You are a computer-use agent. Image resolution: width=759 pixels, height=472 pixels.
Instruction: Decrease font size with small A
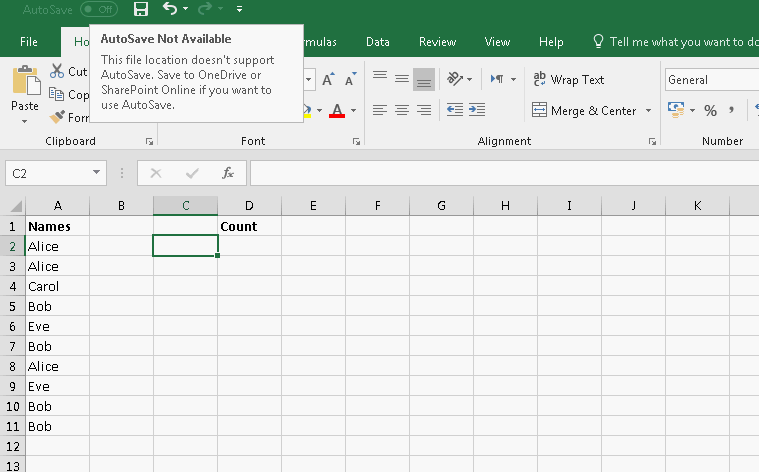(350, 79)
